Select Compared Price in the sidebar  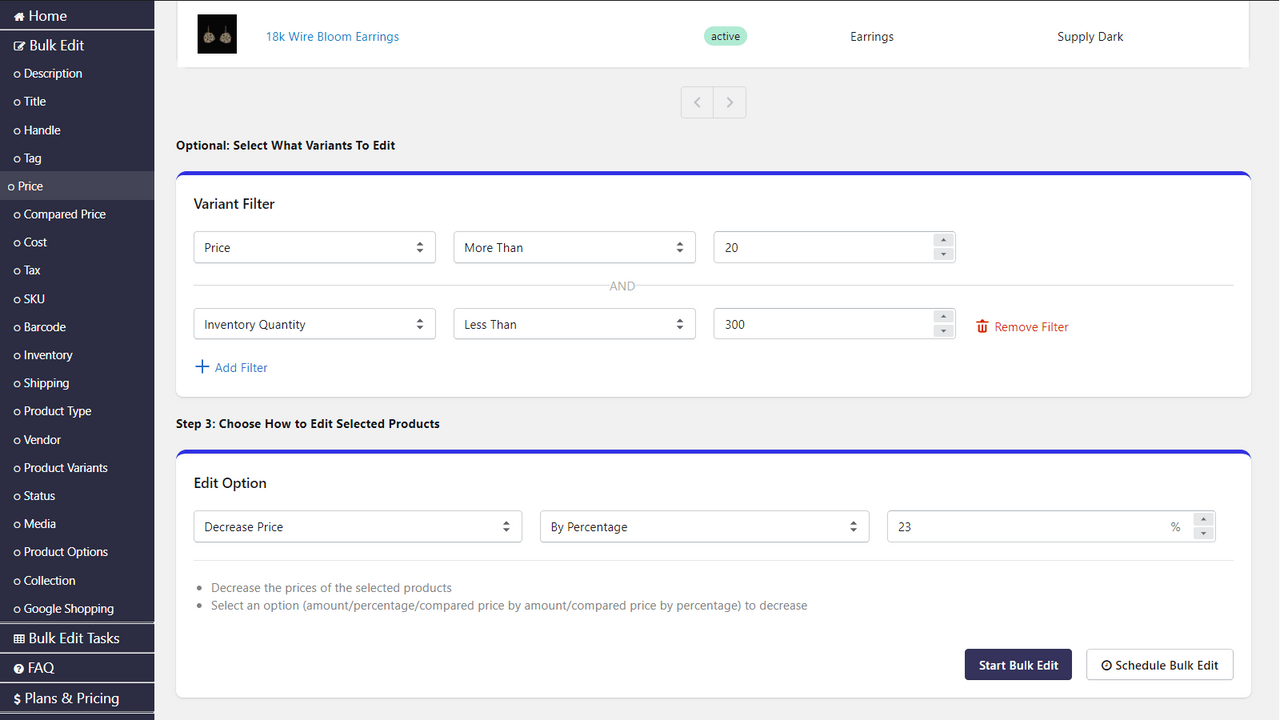tap(60, 214)
